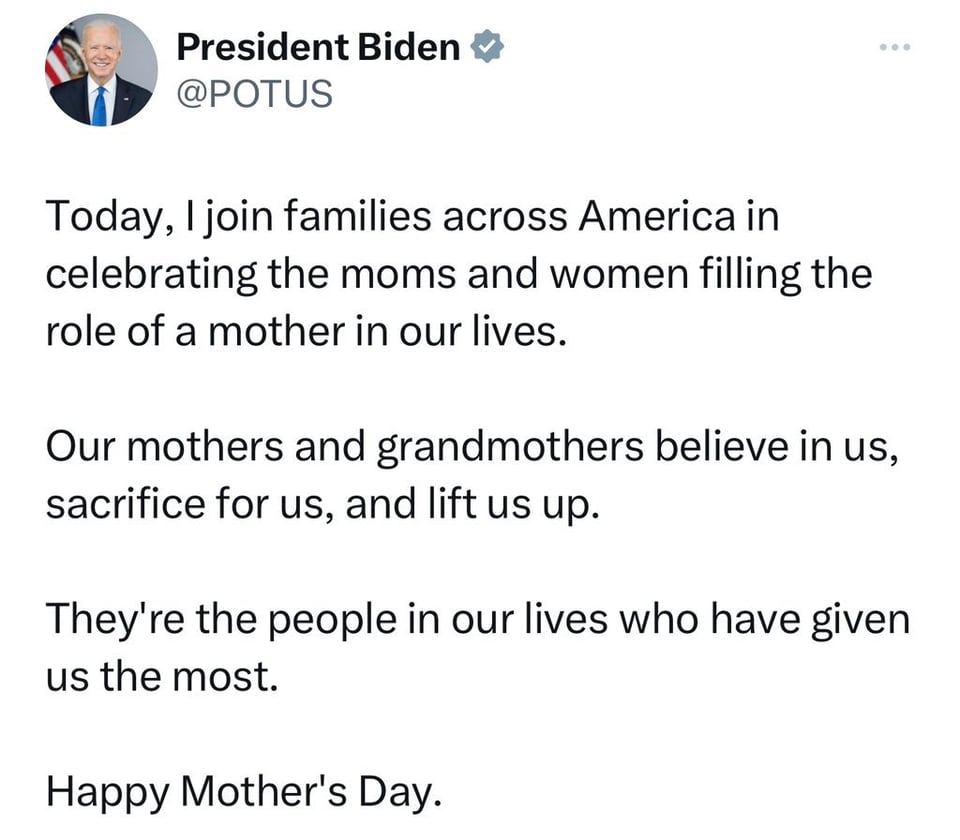Open the profile picture avatar

coord(101,70)
